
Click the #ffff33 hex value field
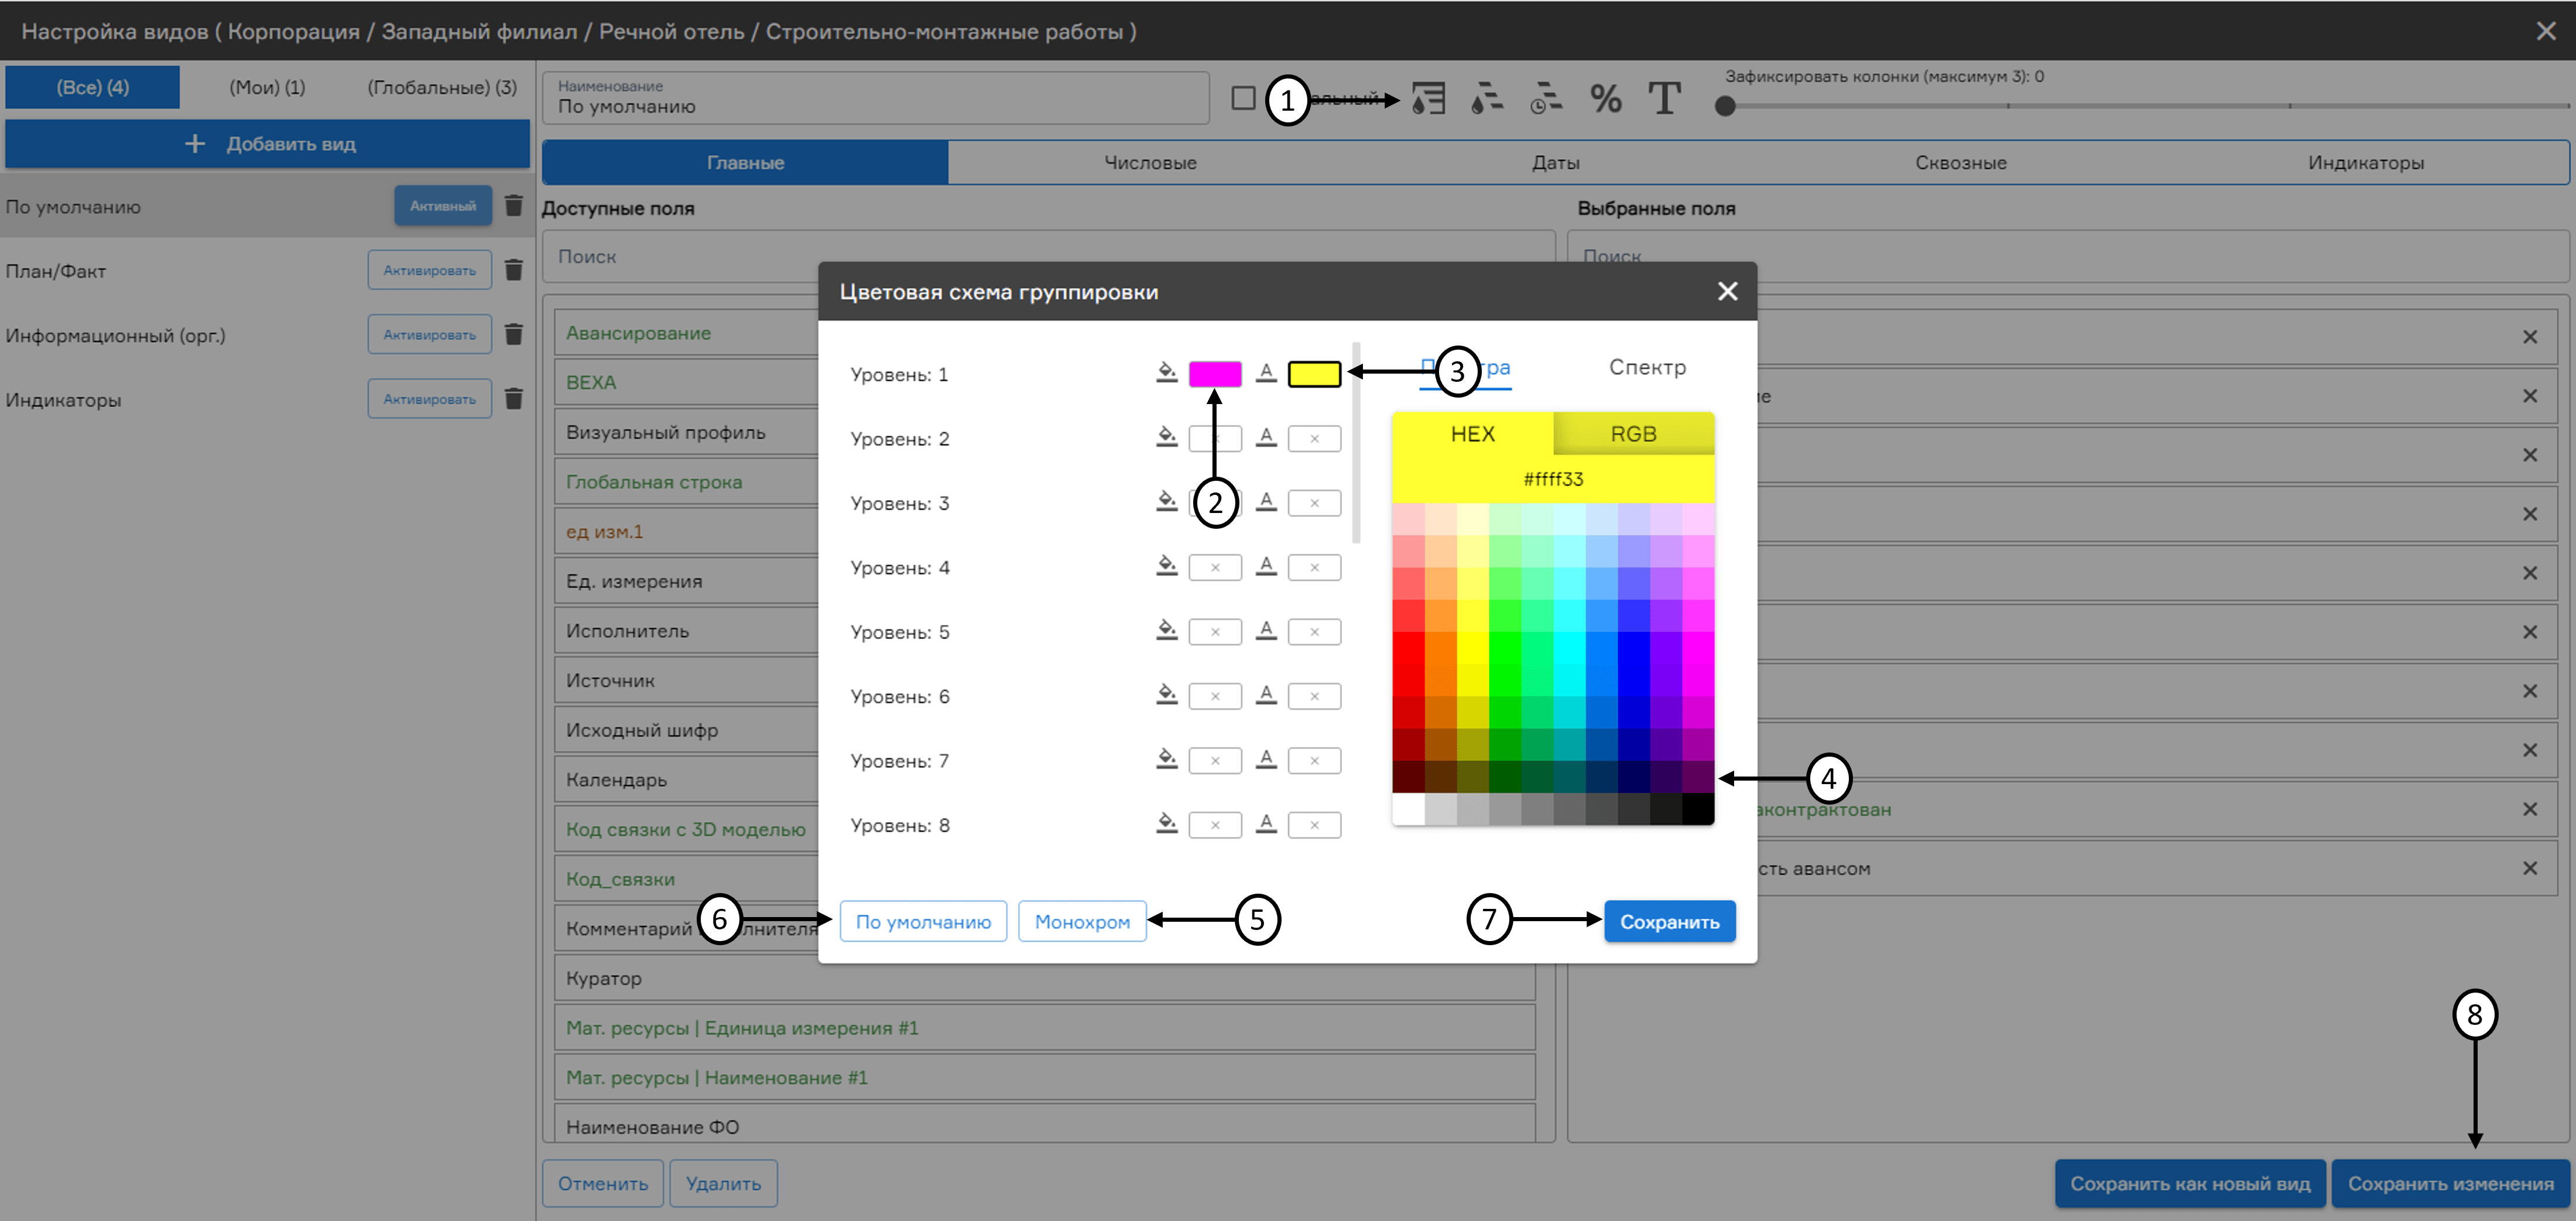click(x=1553, y=479)
